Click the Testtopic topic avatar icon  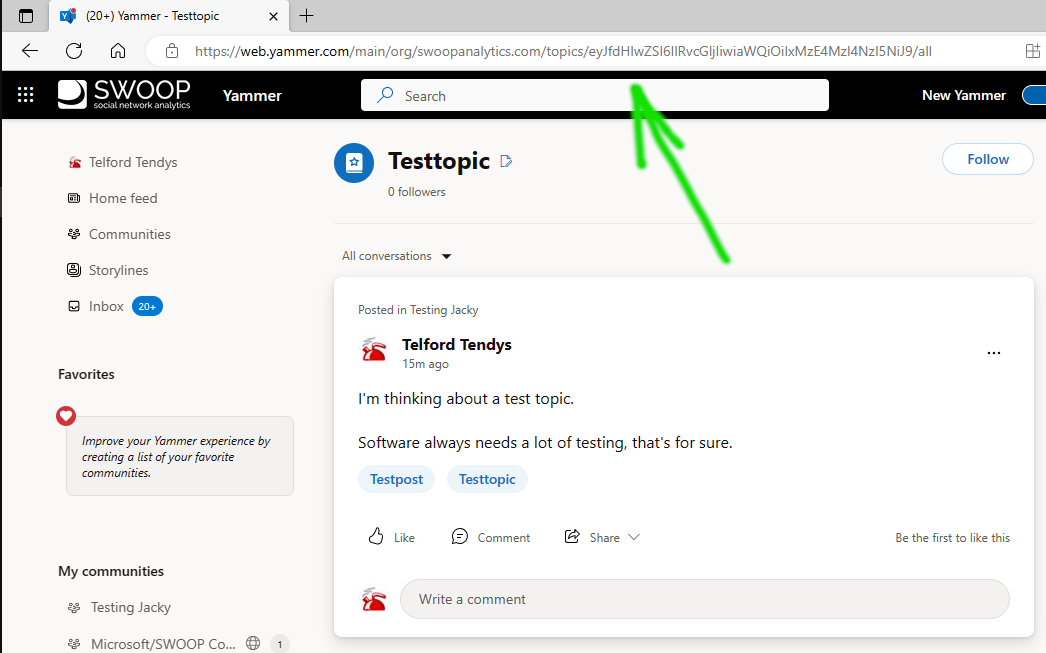(354, 163)
